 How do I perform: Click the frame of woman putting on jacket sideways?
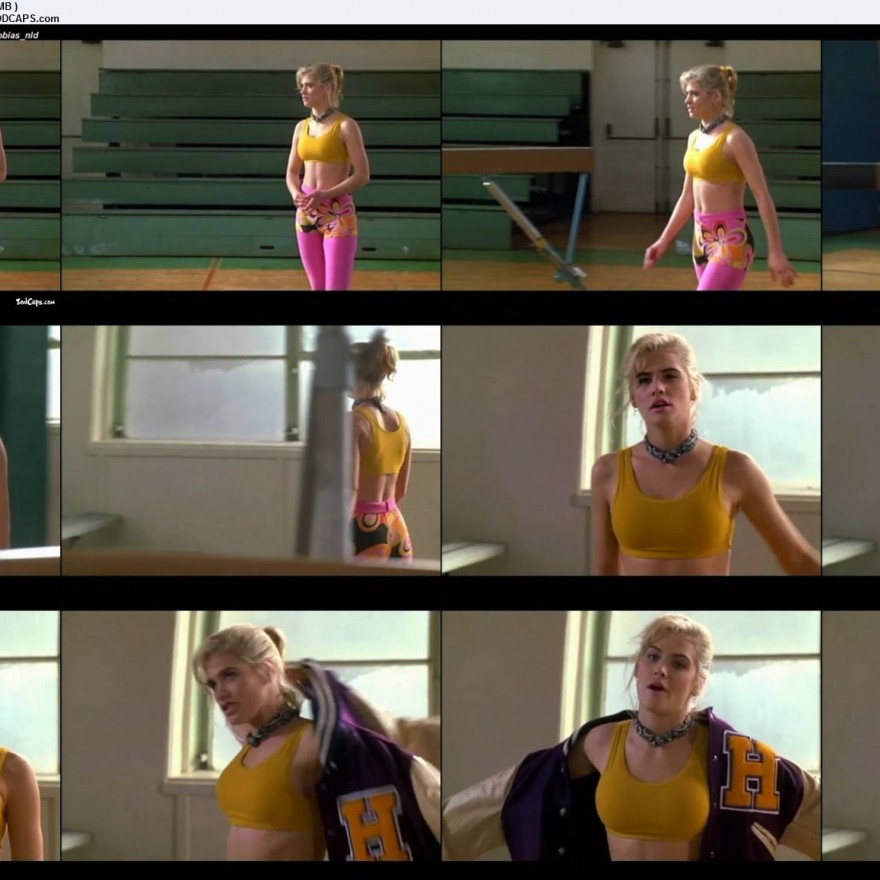250,735
